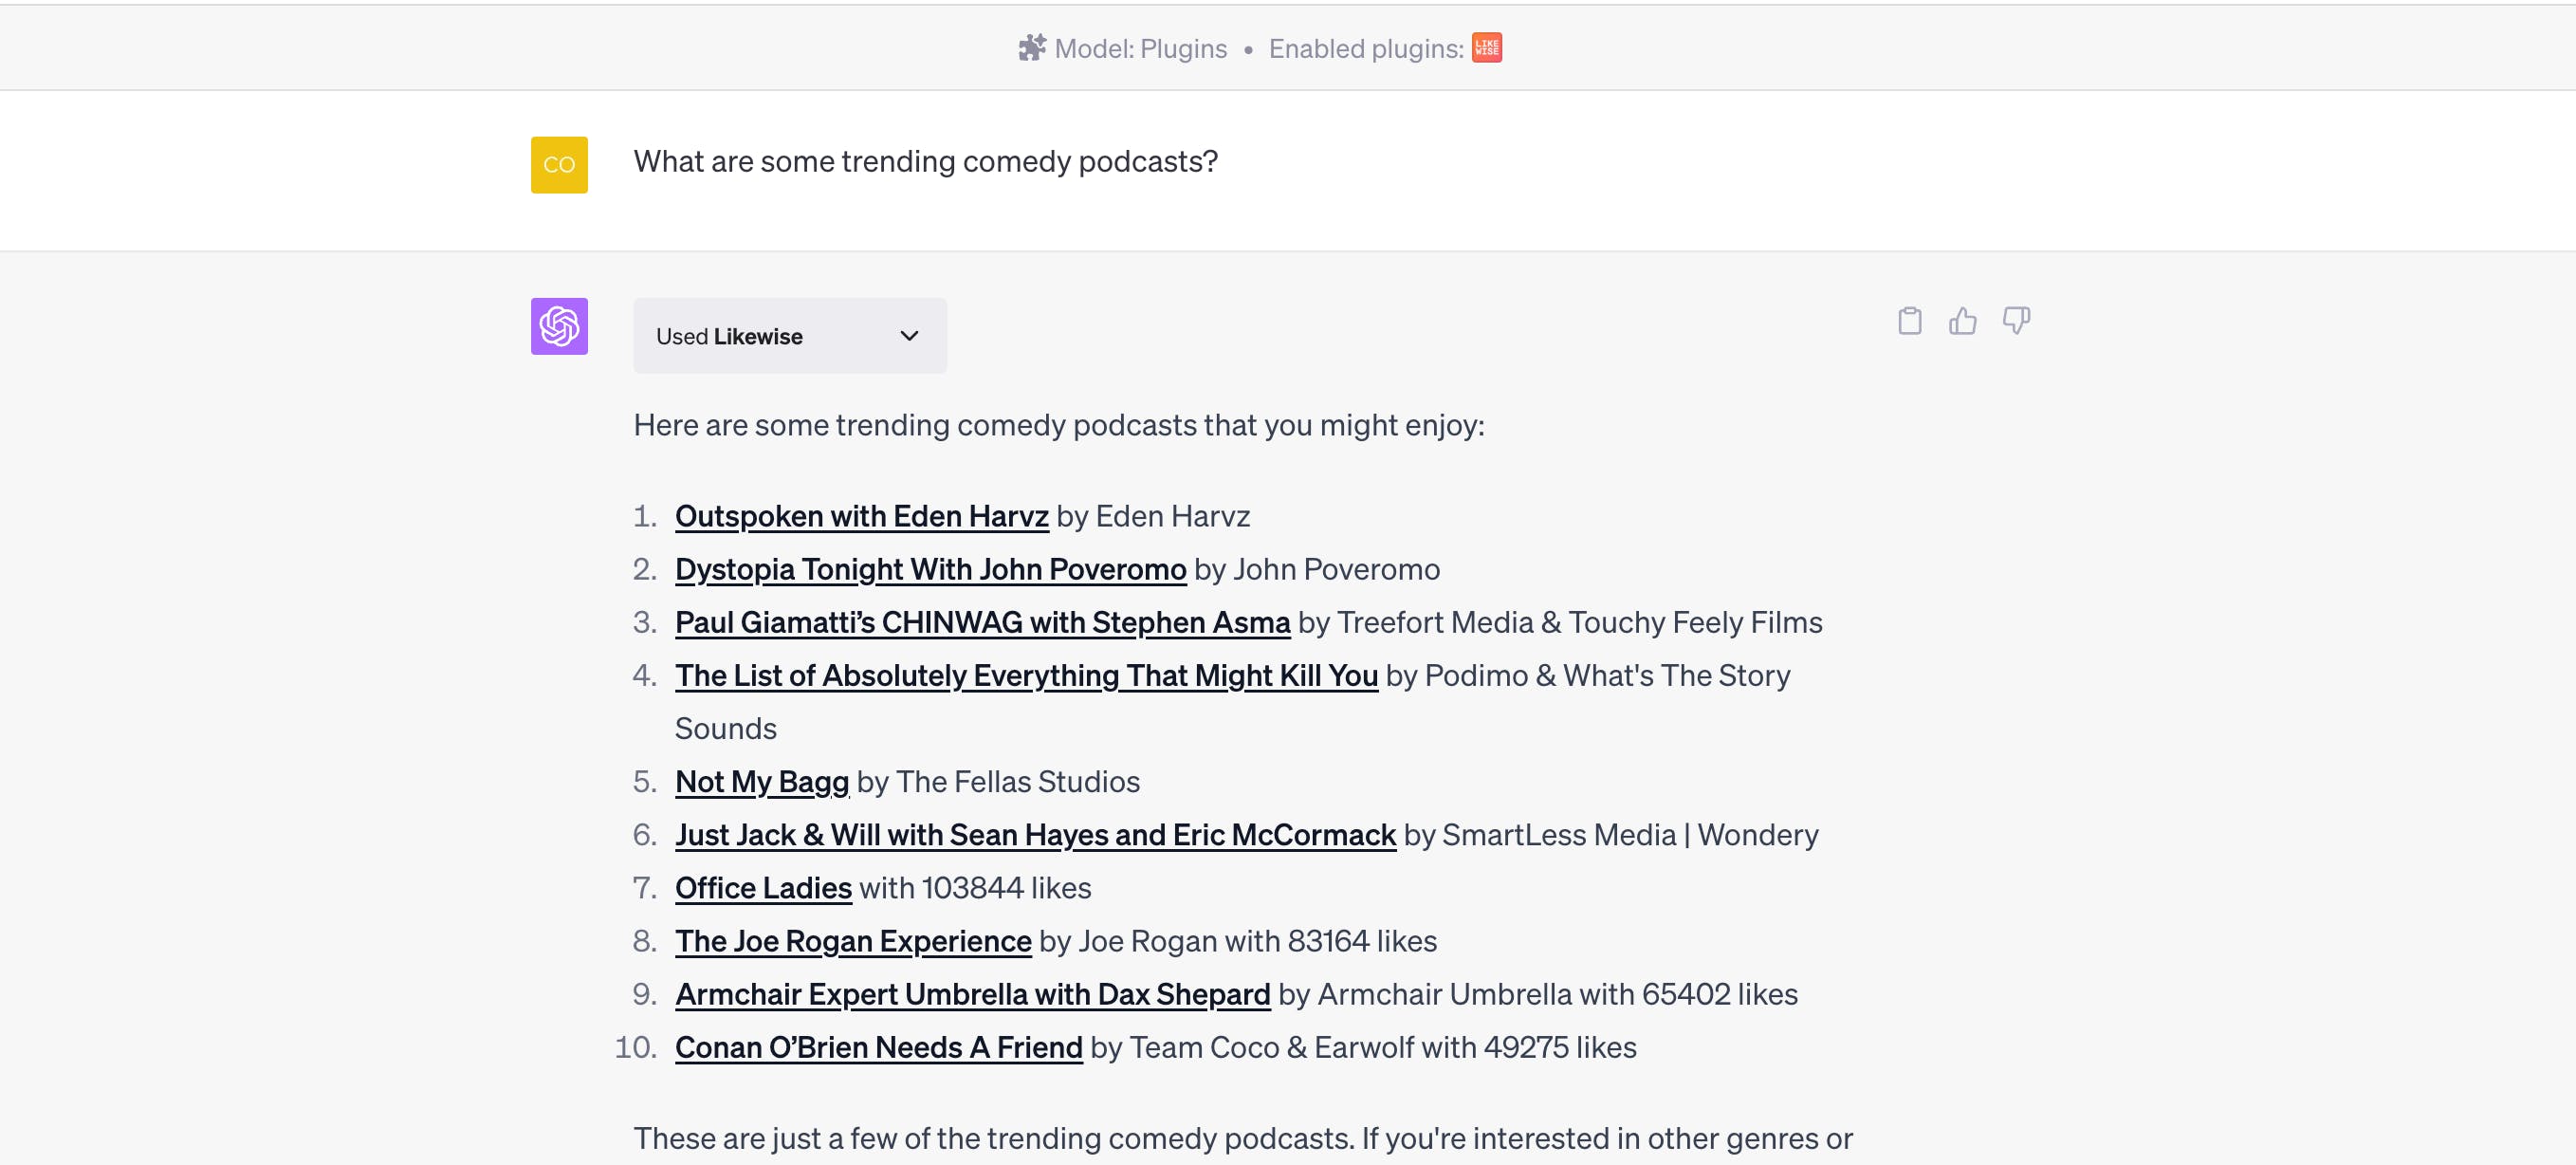Open Dystopia Tonight With John Poveromo link
The height and width of the screenshot is (1165, 2576).
pyautogui.click(x=930, y=569)
